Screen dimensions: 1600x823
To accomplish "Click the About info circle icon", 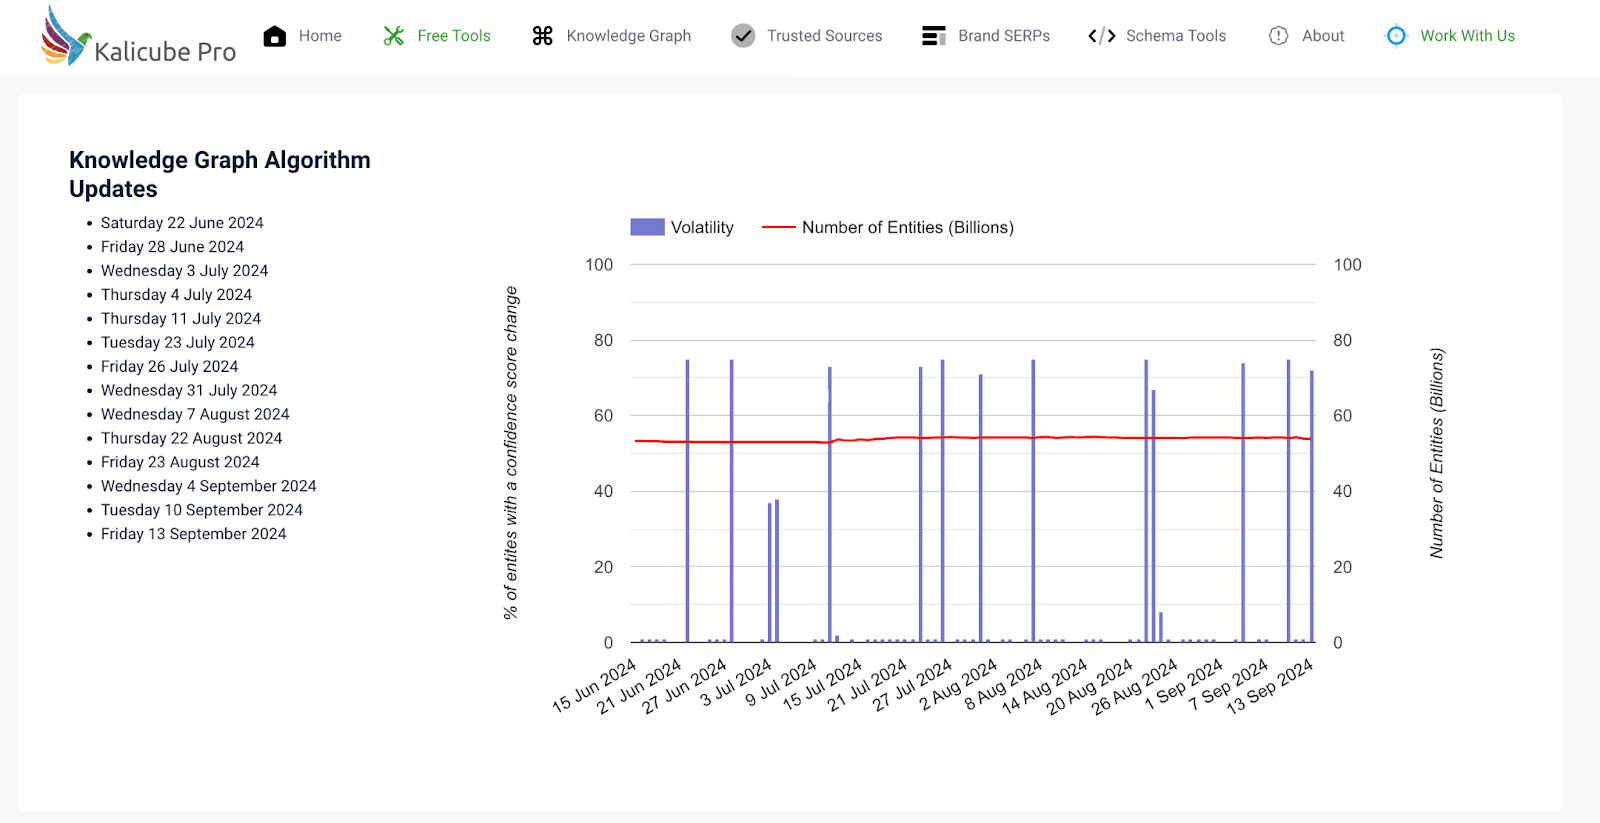I will point(1278,36).
